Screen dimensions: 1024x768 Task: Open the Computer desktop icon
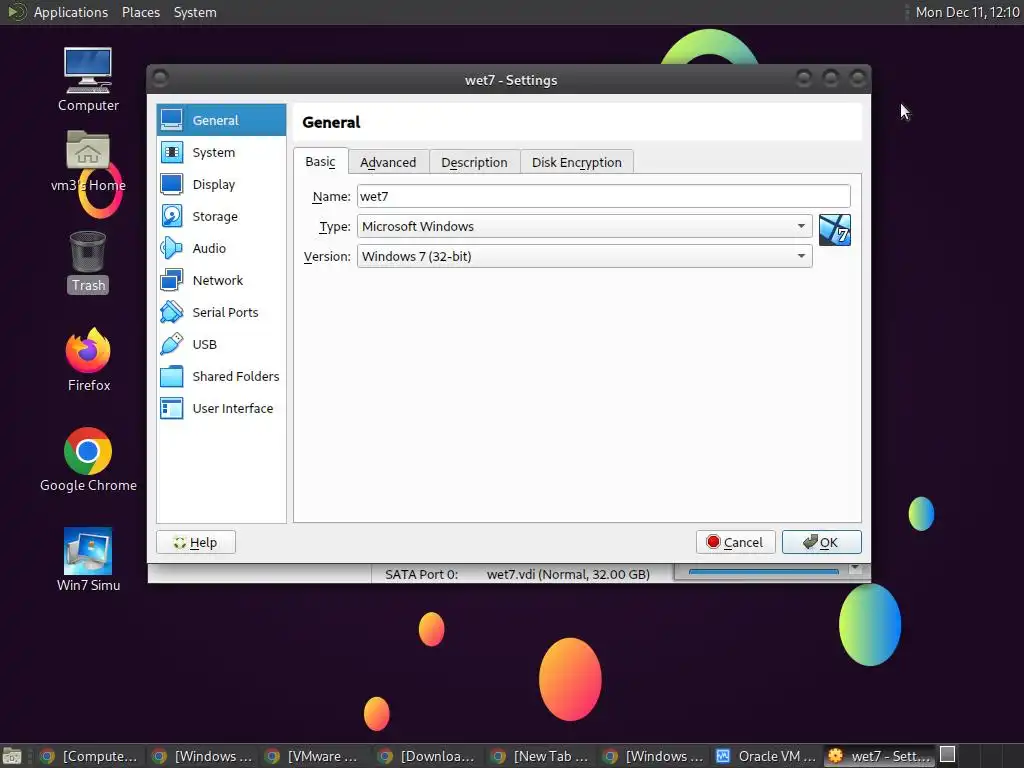click(x=88, y=71)
